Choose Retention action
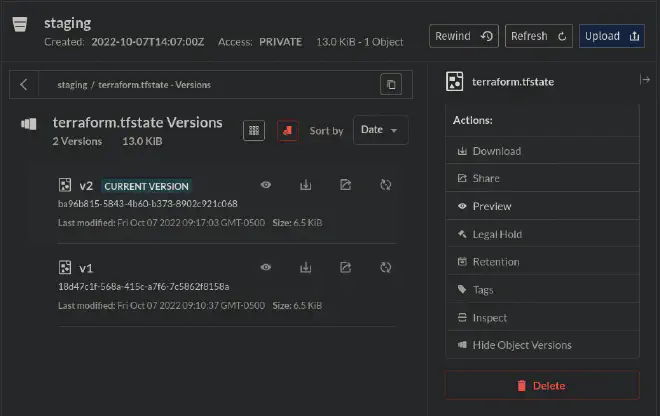 point(542,262)
